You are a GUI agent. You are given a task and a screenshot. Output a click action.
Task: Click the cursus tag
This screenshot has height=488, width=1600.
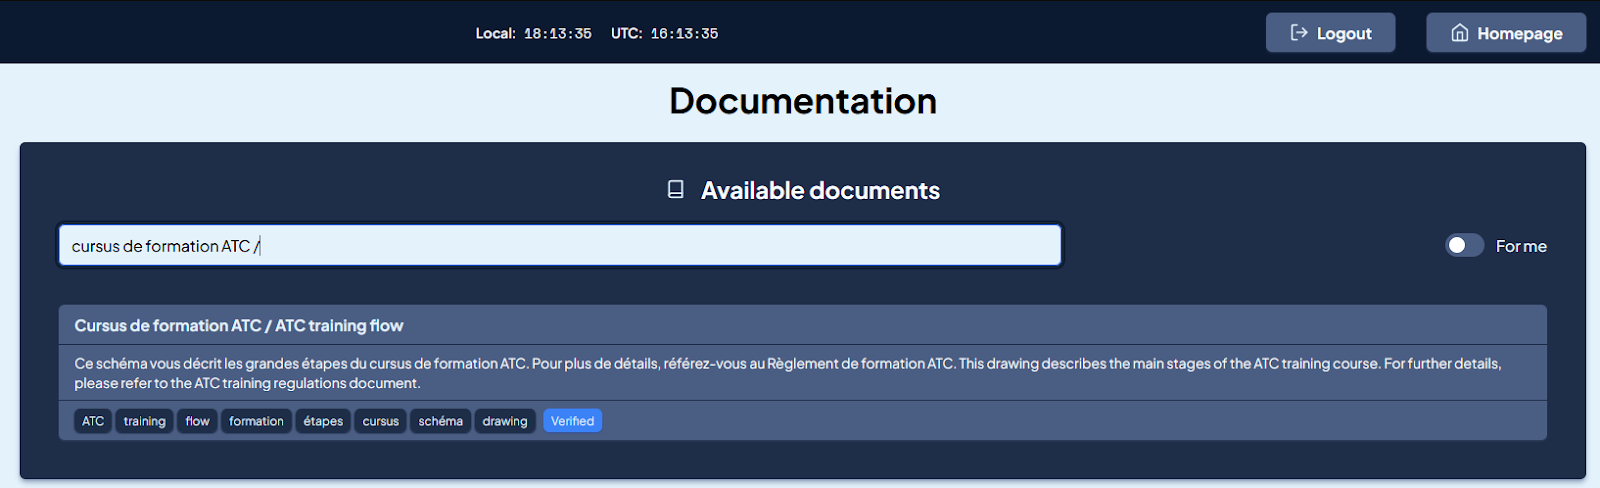(381, 421)
